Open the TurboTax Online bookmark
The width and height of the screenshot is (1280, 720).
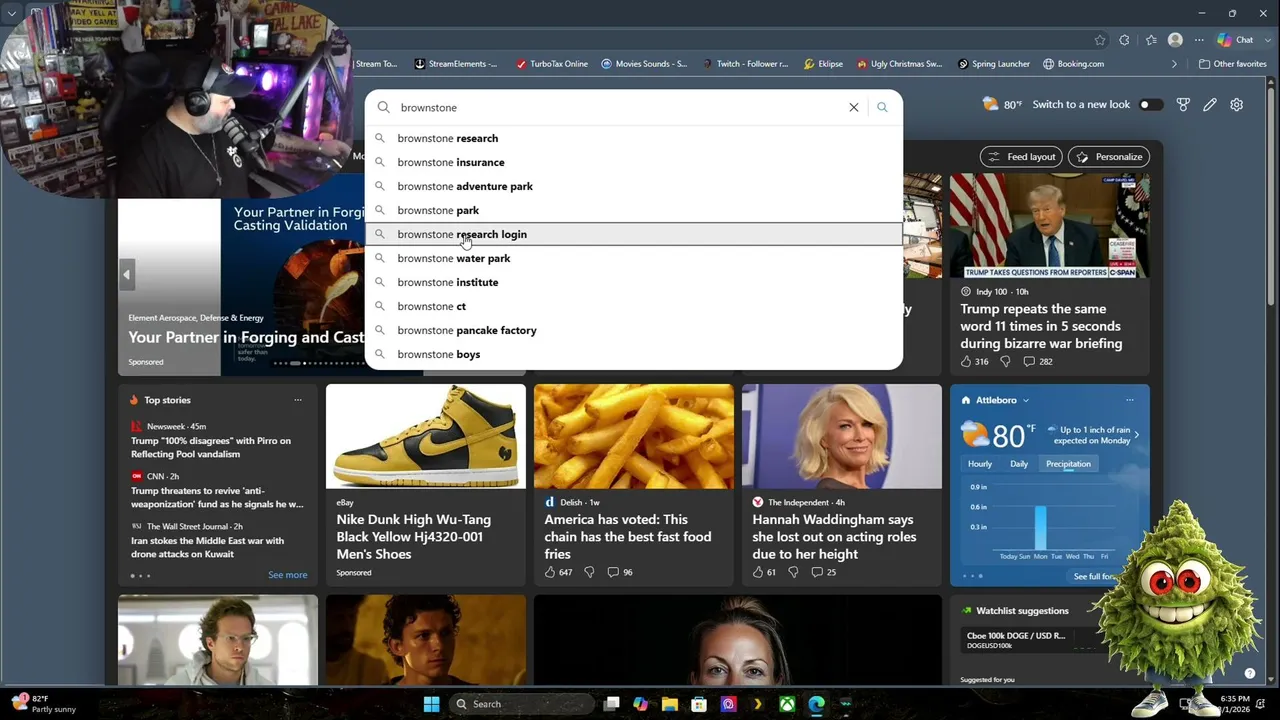click(x=552, y=64)
